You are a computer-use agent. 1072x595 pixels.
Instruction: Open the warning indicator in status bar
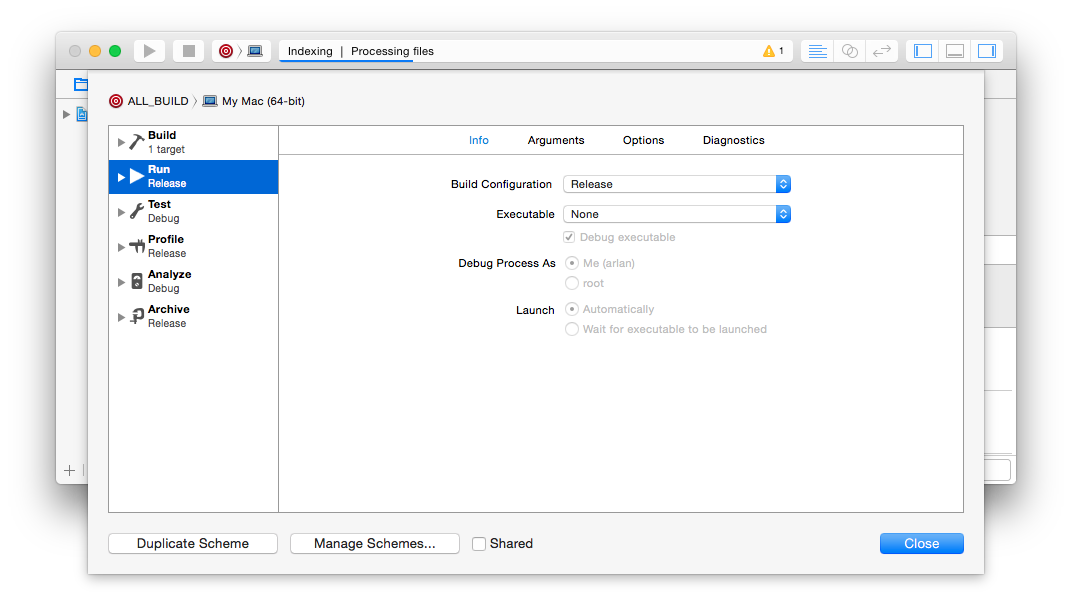(x=773, y=51)
